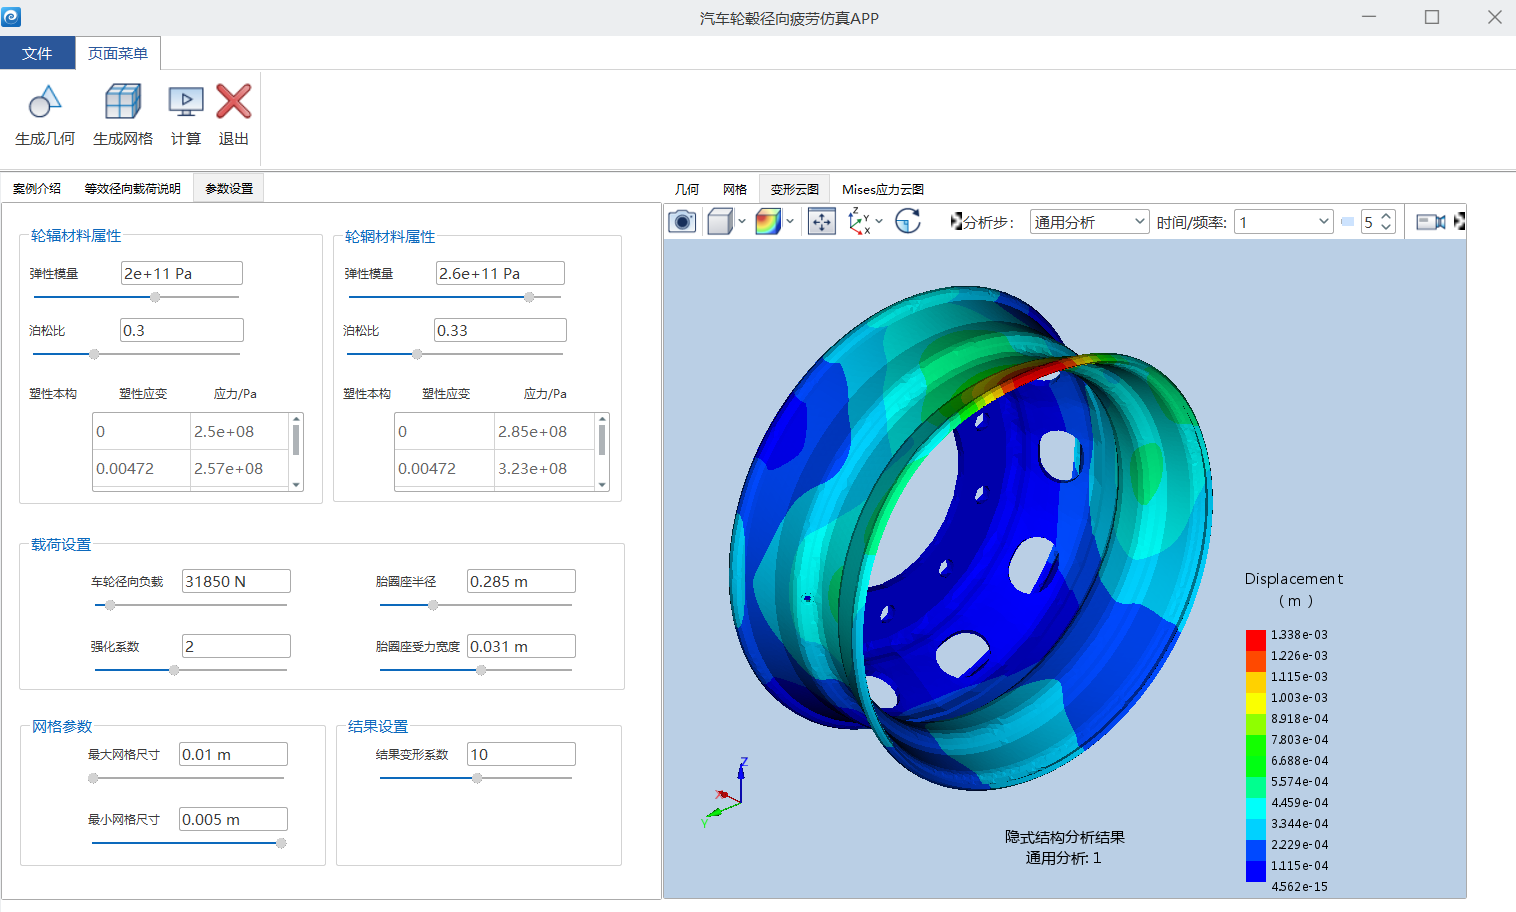Adjust 胎圈座半径 slider handle
Screen dimensions: 1516x912
coord(433,605)
